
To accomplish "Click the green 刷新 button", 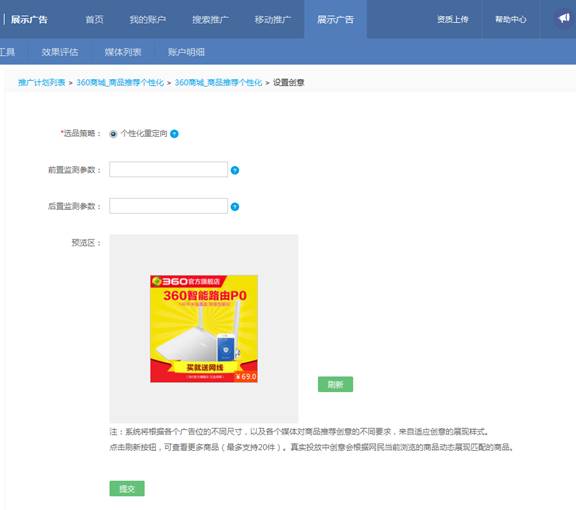I will pos(335,384).
